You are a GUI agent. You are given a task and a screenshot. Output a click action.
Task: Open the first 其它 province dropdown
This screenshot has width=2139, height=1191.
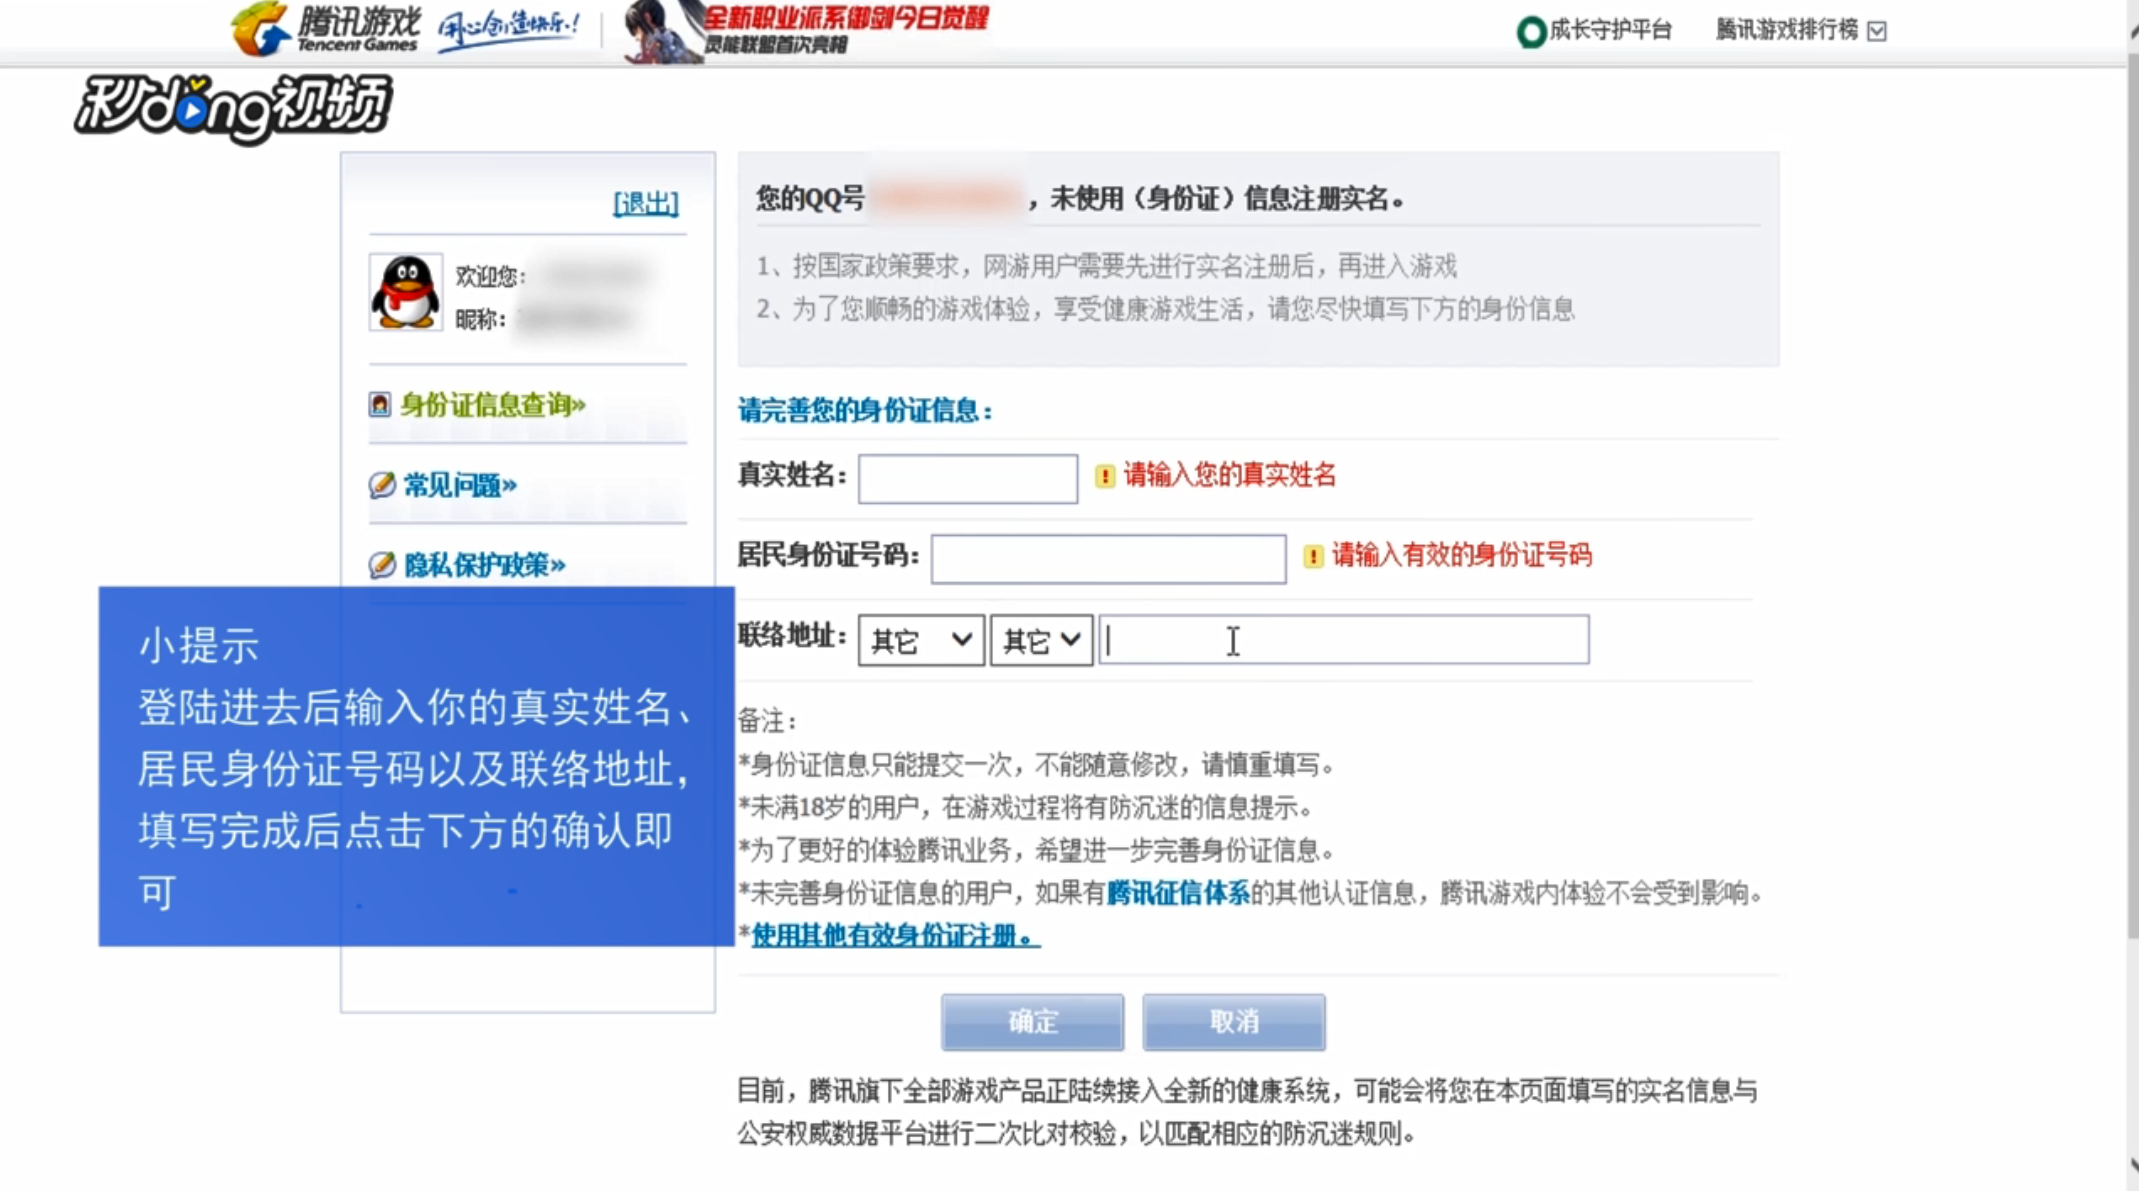click(921, 640)
